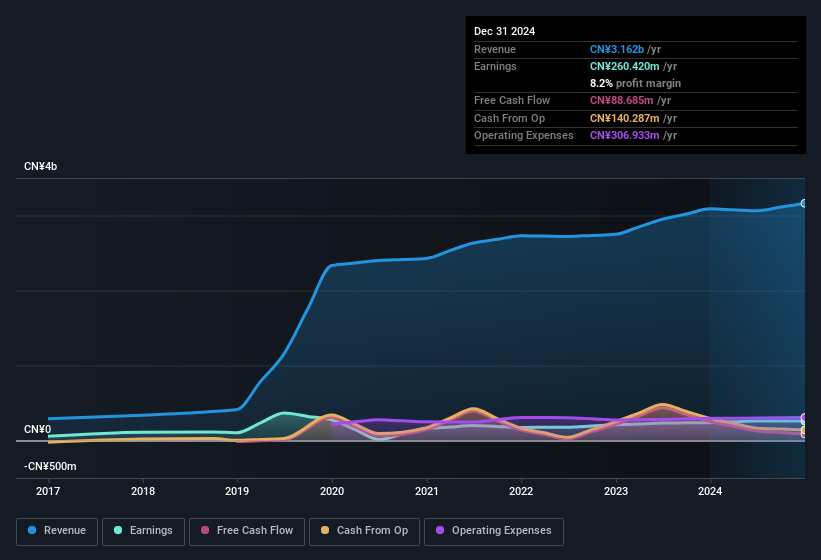This screenshot has height=560, width=821.
Task: Click the Earnings label in tooltip
Action: click(x=495, y=66)
